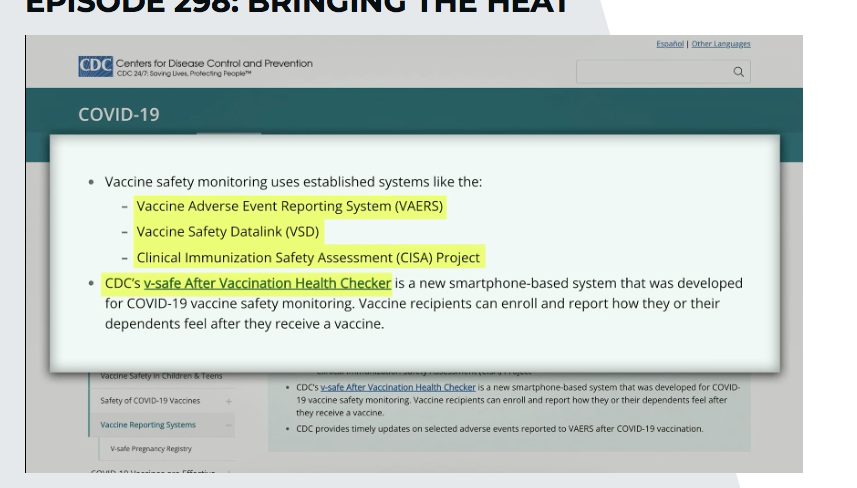Click highlighted Clinical Immunization Safety Assessment (CISA) Project
The height and width of the screenshot is (488, 857).
point(308,257)
